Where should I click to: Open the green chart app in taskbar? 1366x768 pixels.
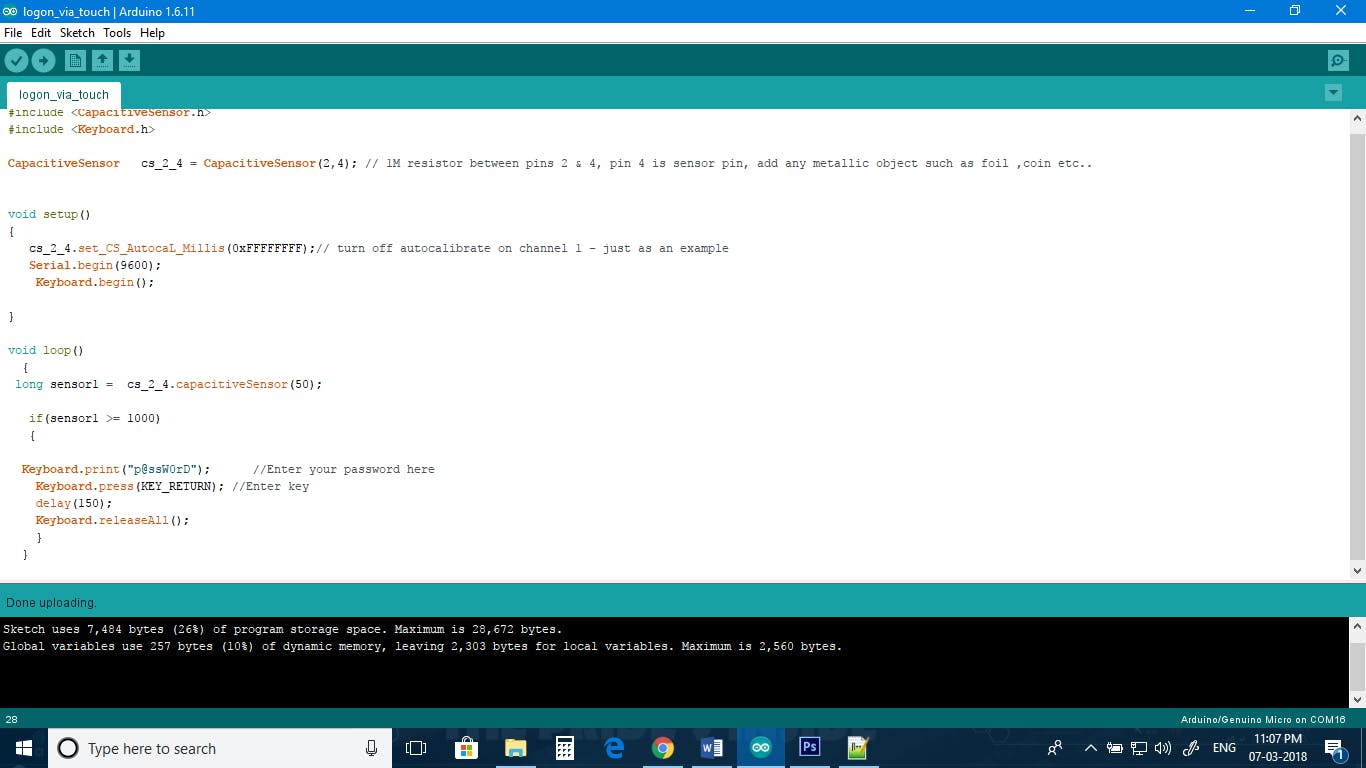(x=858, y=748)
